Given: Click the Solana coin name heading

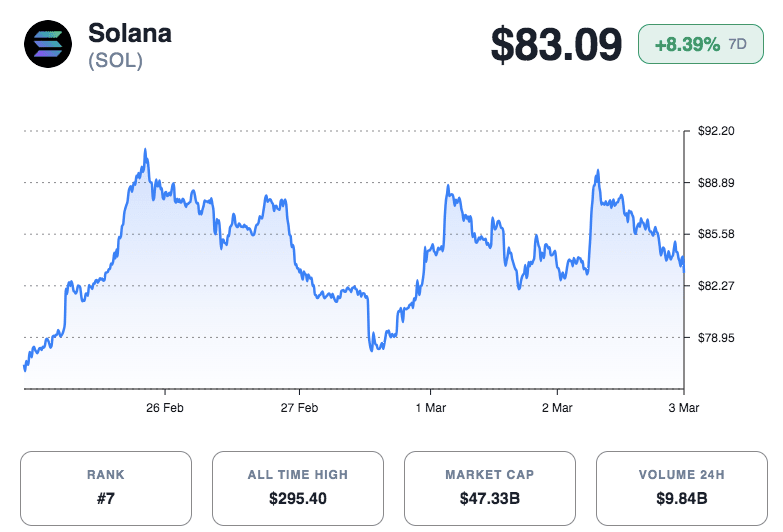Looking at the screenshot, I should click(130, 32).
